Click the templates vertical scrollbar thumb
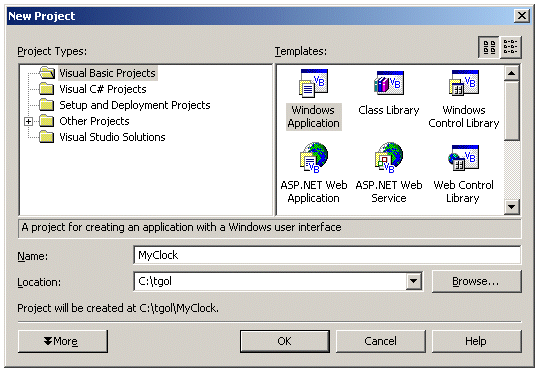The width and height of the screenshot is (540, 373). [x=512, y=111]
